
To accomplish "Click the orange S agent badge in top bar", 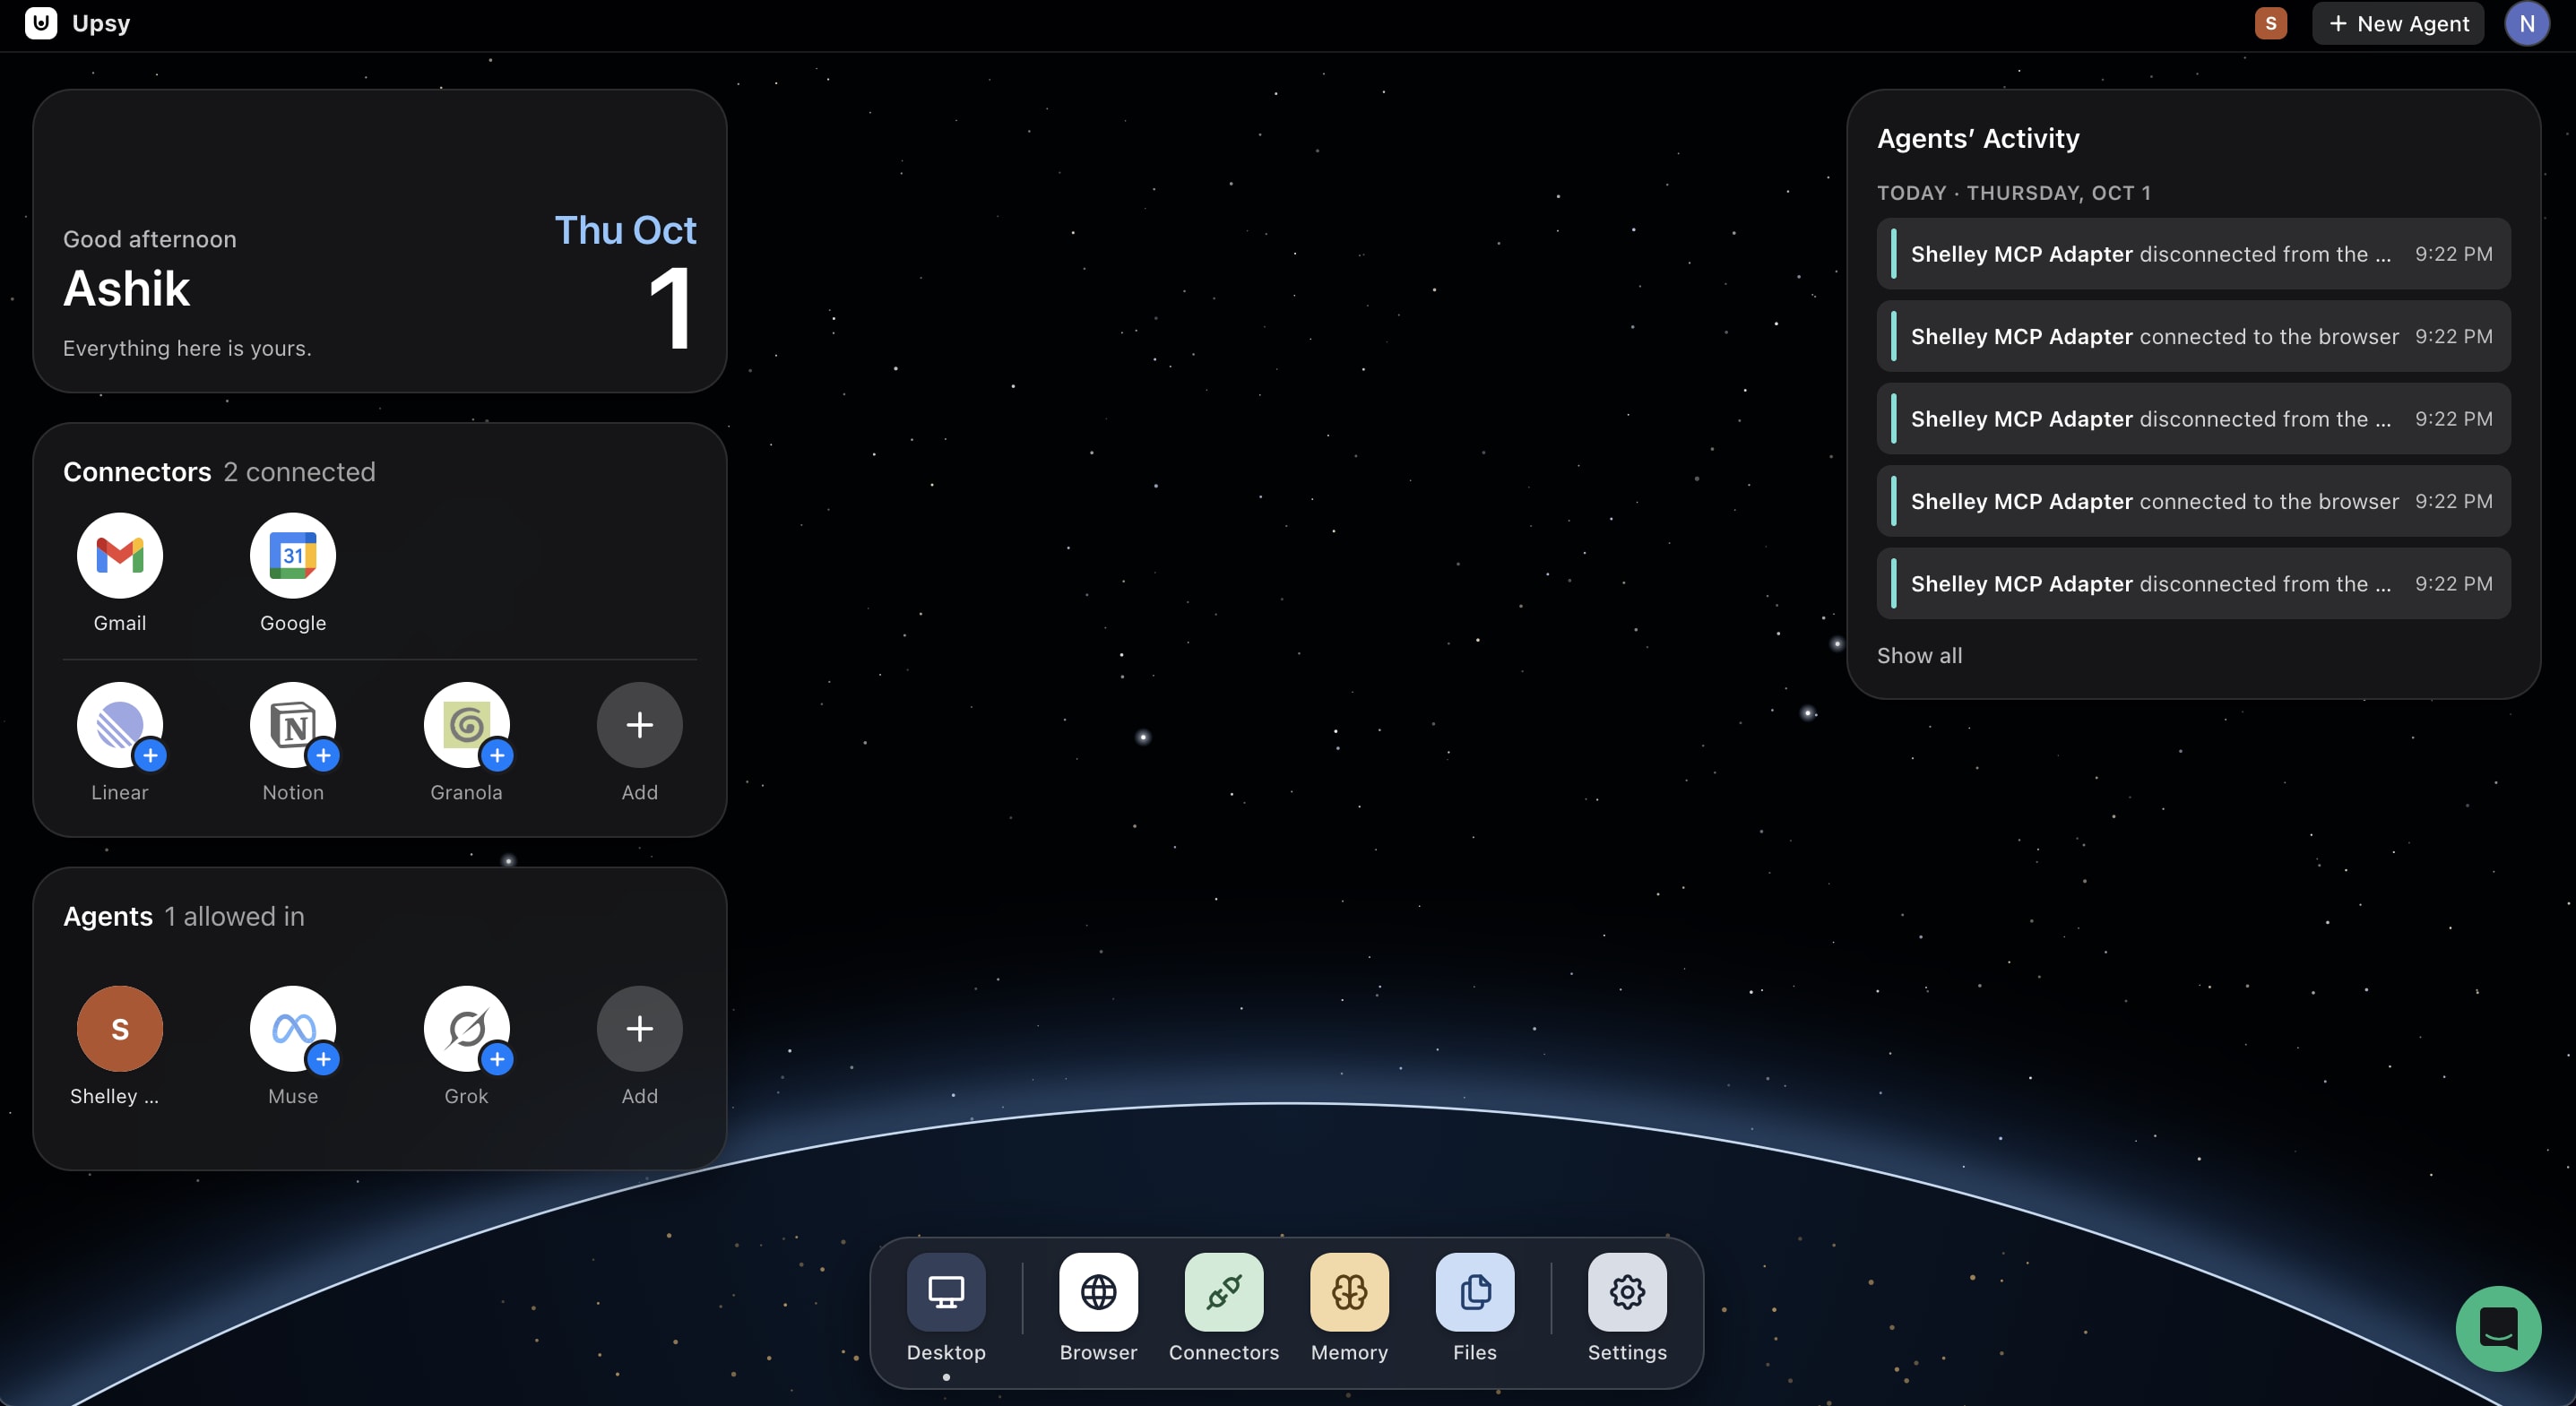I will point(2271,23).
